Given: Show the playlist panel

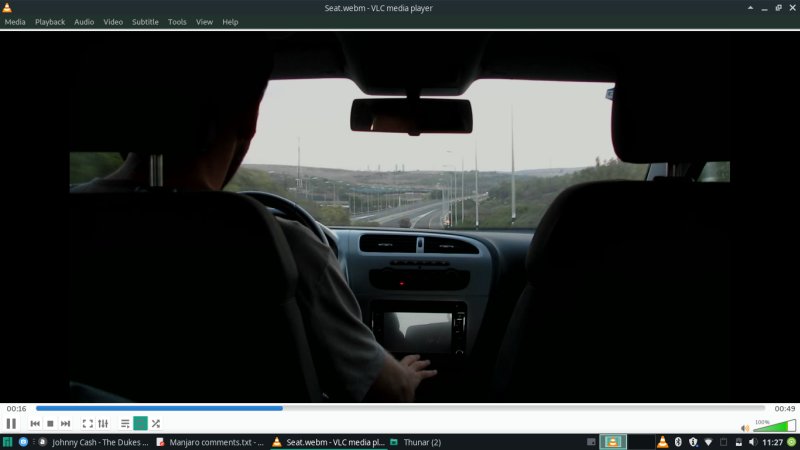Looking at the screenshot, I should click(x=125, y=423).
